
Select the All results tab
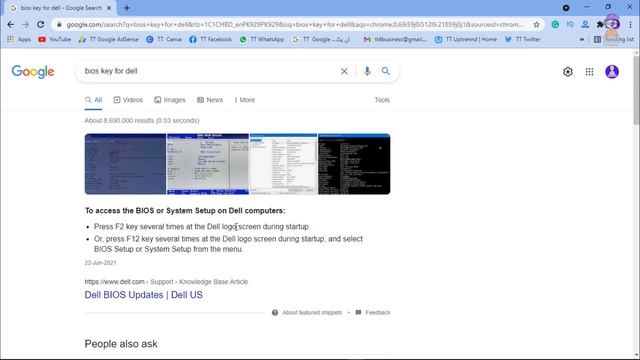click(93, 100)
